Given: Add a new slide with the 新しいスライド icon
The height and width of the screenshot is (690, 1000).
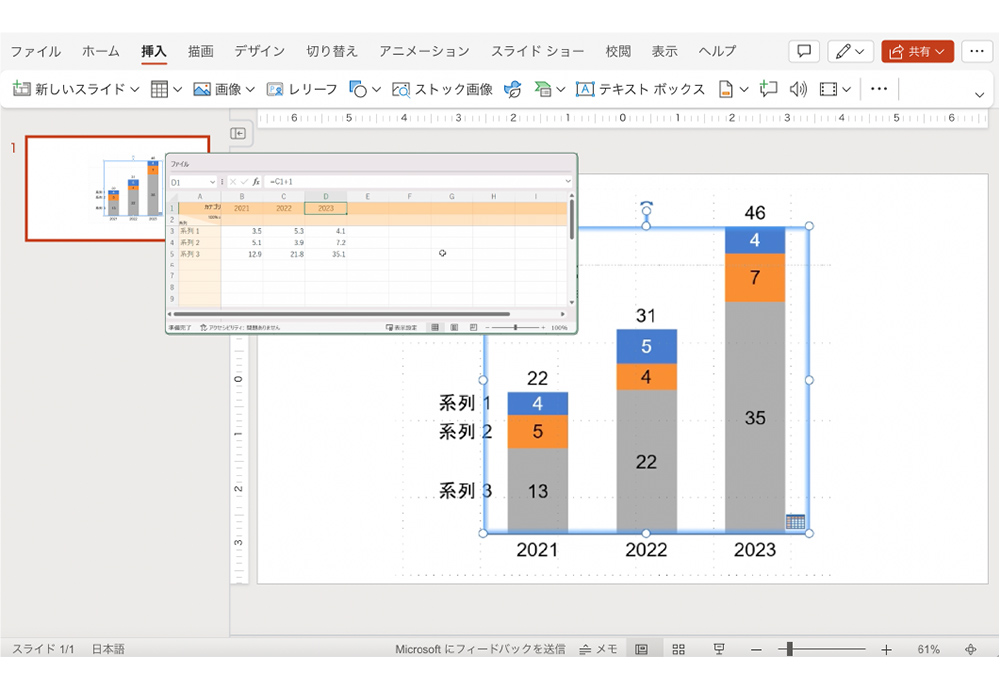Looking at the screenshot, I should click(x=22, y=89).
